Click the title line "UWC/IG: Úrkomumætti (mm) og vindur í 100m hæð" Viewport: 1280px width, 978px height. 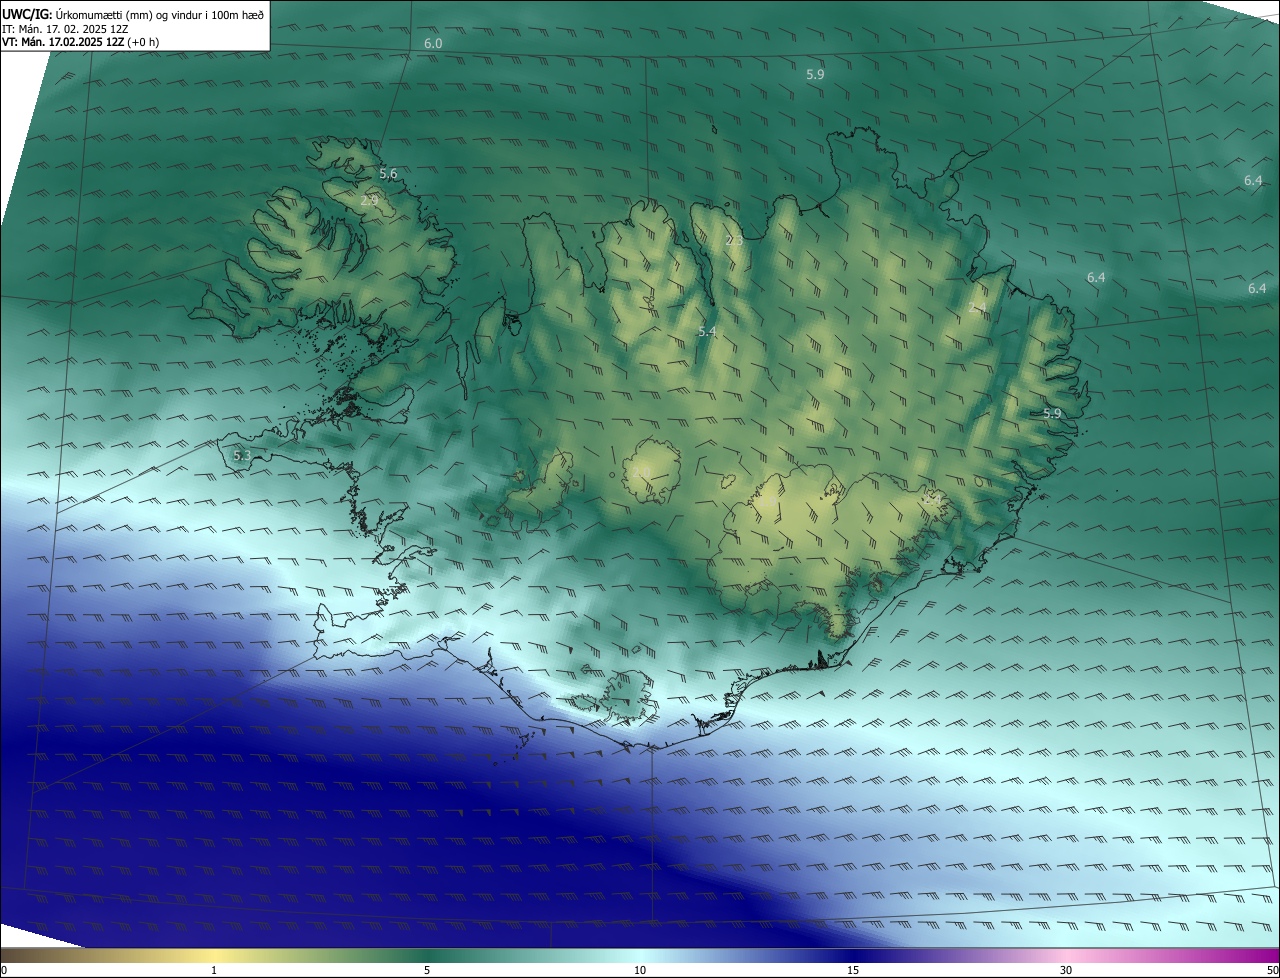click(133, 14)
